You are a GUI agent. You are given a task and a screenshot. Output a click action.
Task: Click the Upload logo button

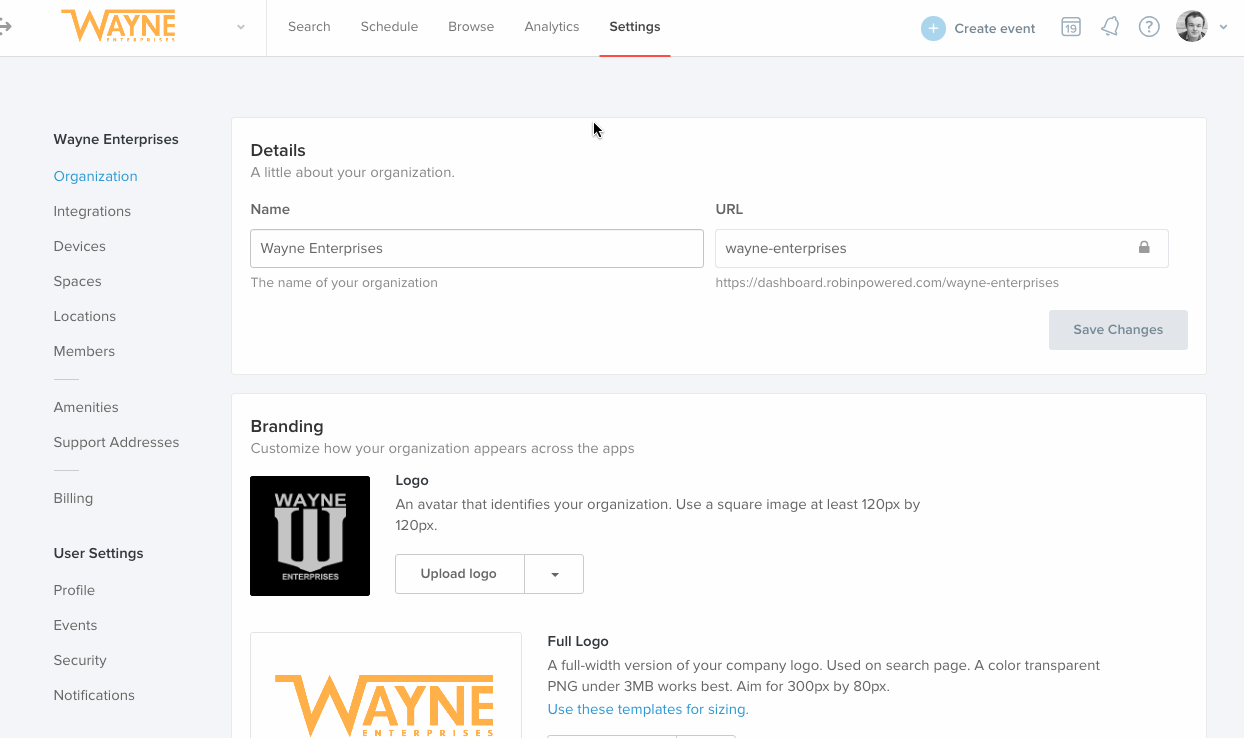point(458,574)
